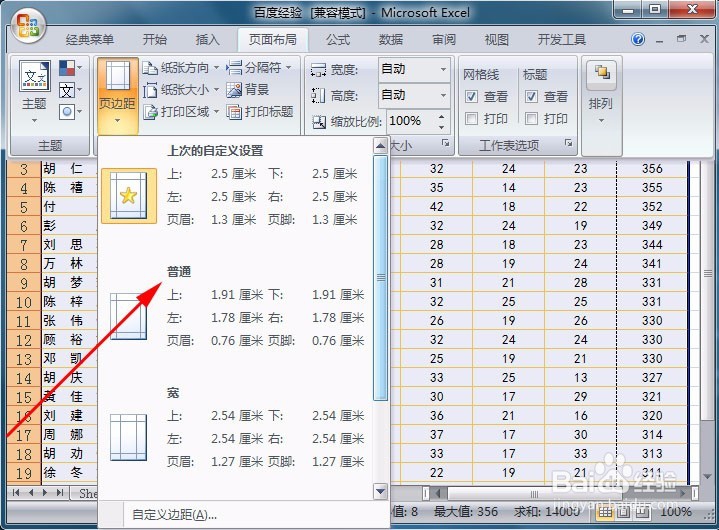Click cell with value 344
This screenshot has width=719, height=530.
click(x=652, y=245)
